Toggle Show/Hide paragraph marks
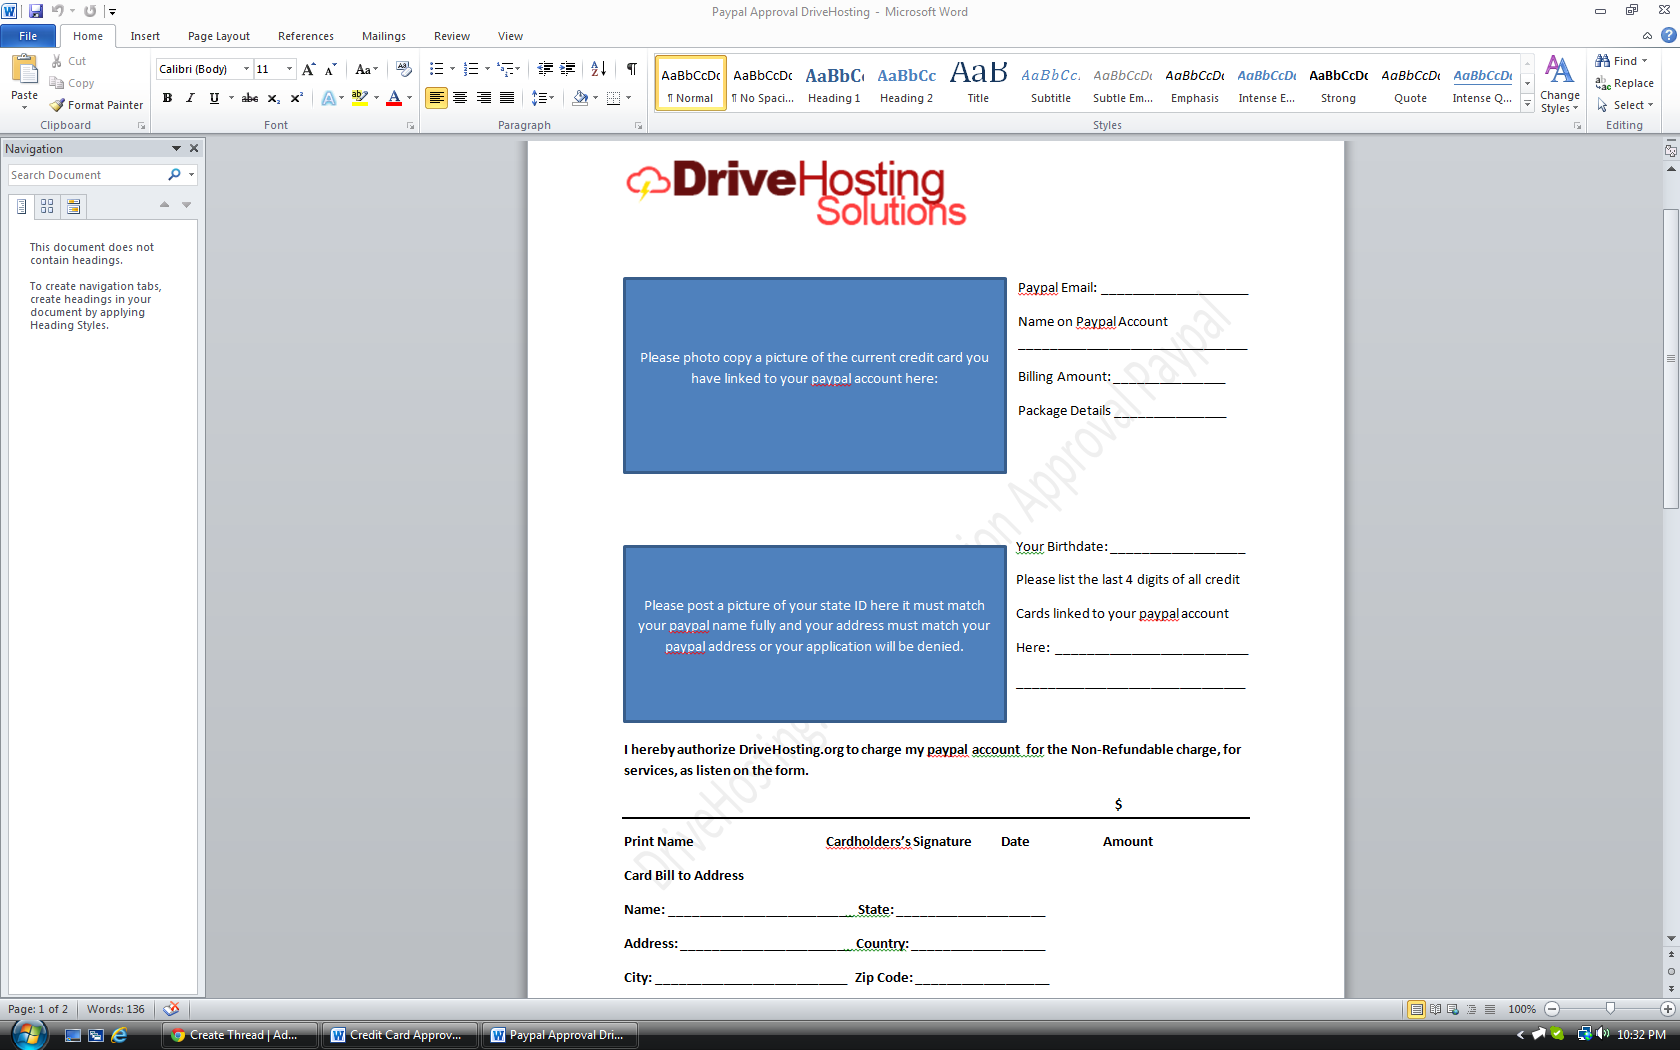The image size is (1680, 1050). (632, 69)
